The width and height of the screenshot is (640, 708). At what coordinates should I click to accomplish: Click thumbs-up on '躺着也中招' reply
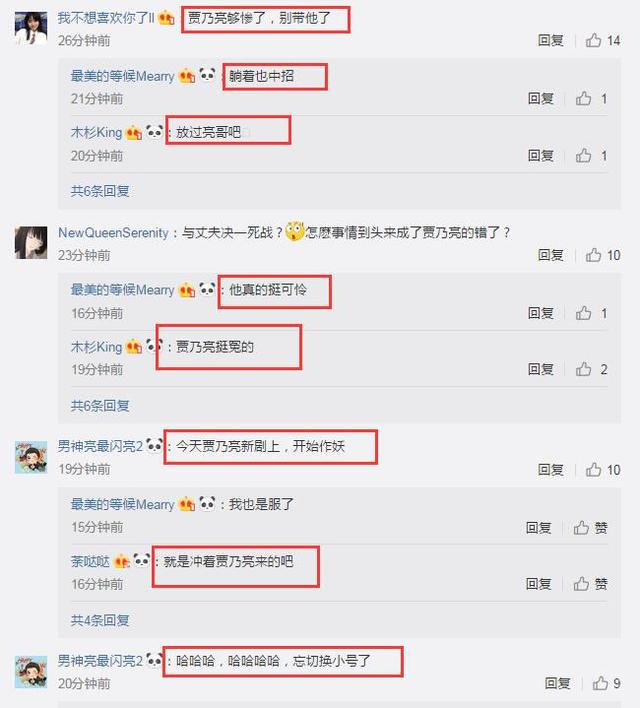591,98
